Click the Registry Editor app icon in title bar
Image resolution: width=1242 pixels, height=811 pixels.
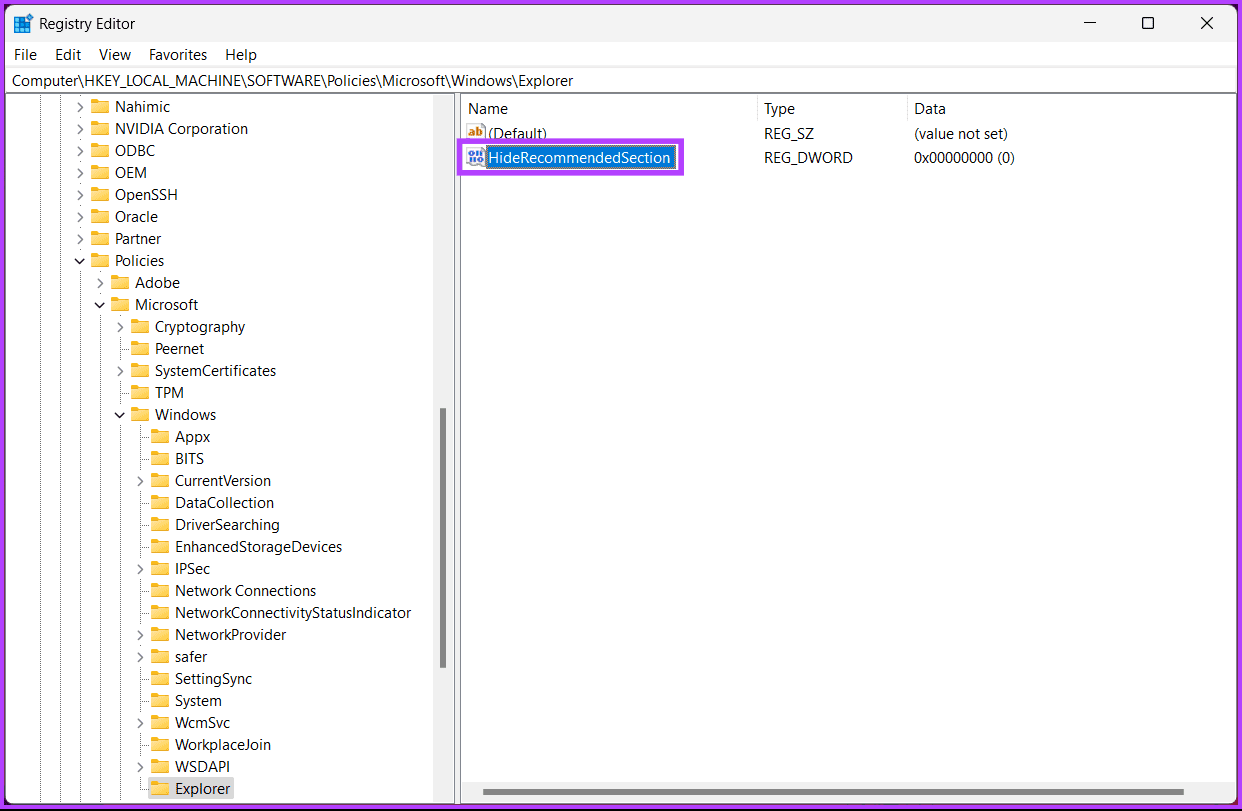pos(22,24)
